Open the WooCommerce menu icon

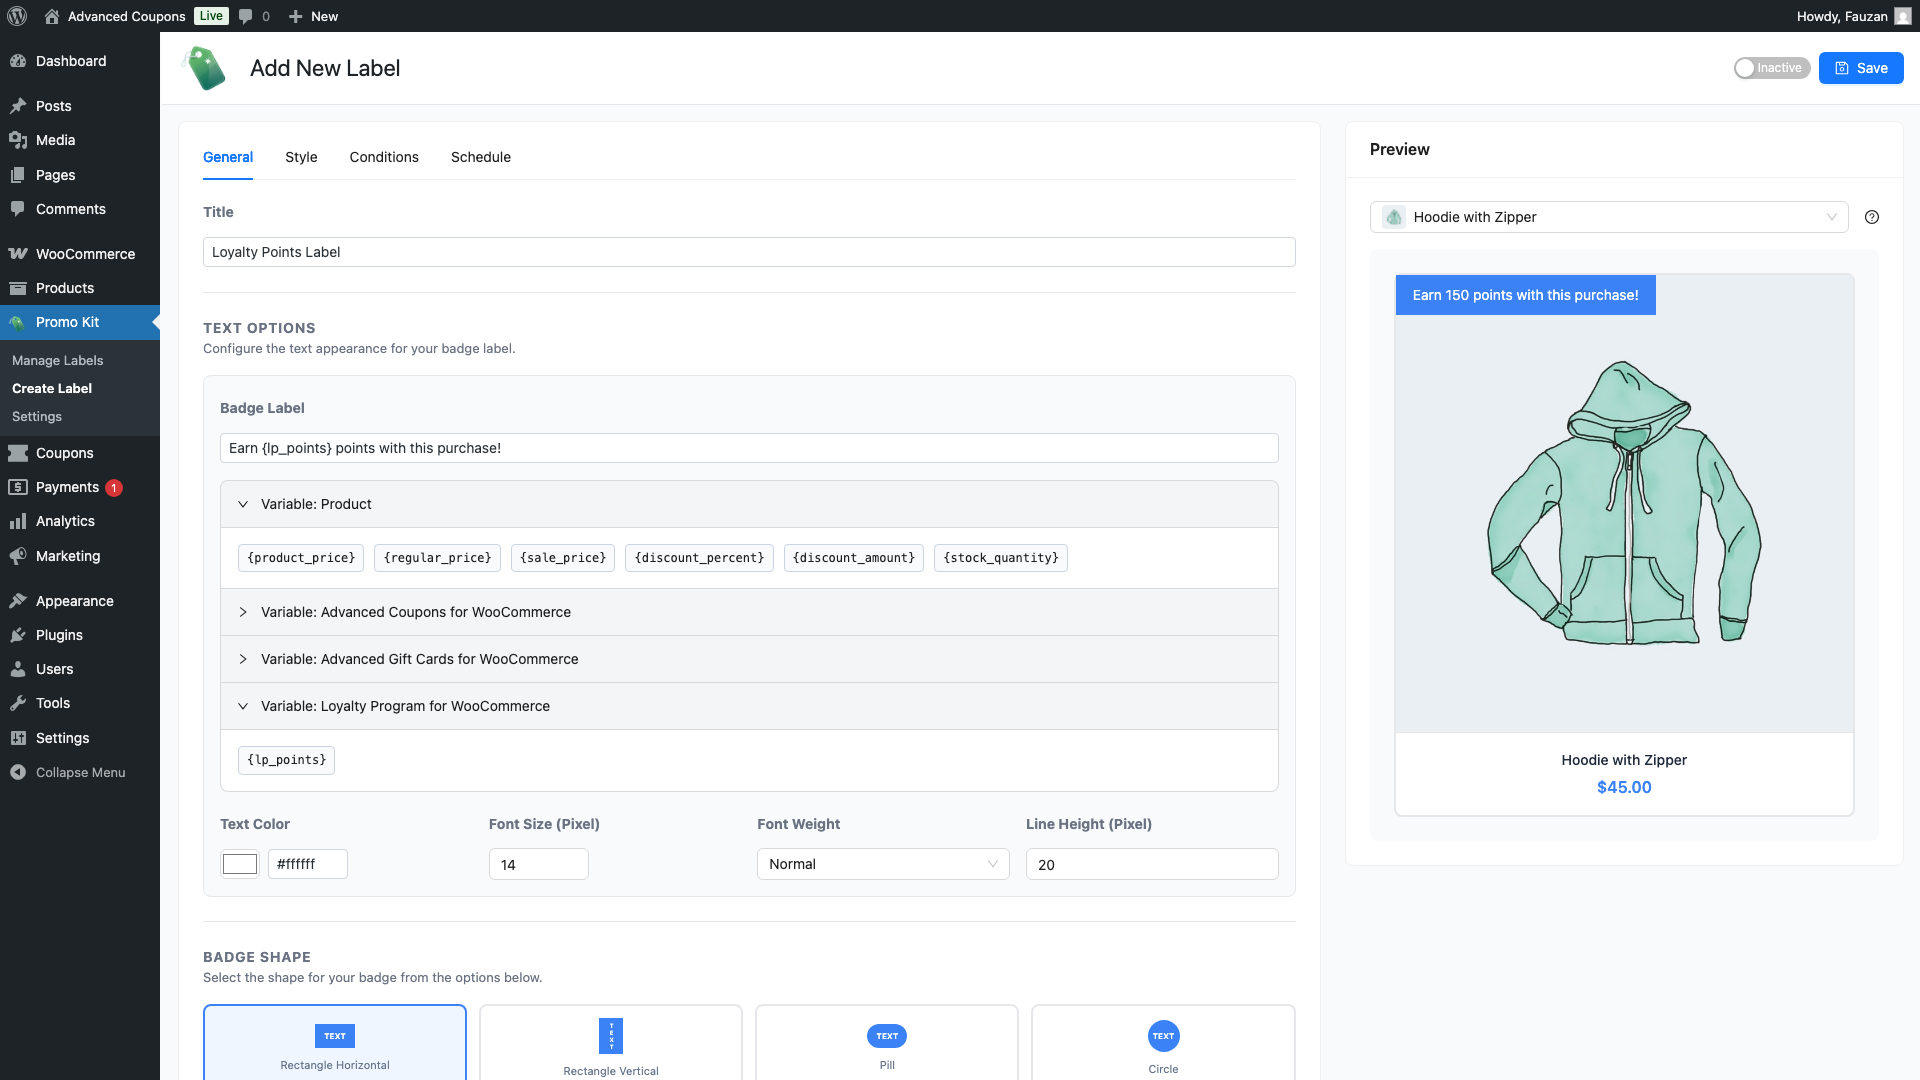coord(18,254)
